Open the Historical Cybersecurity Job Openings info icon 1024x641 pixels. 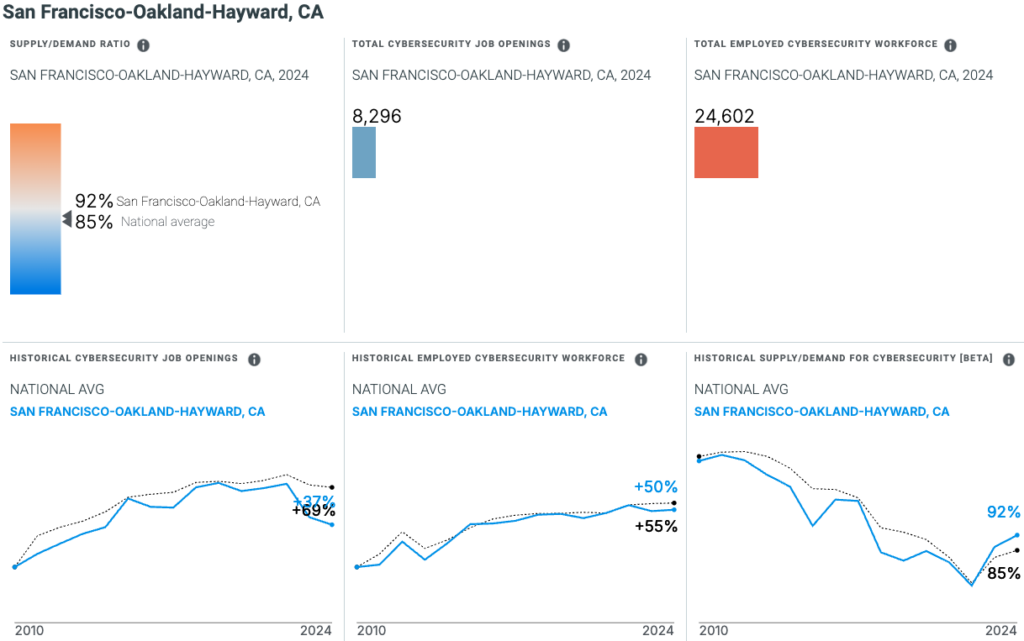(254, 358)
